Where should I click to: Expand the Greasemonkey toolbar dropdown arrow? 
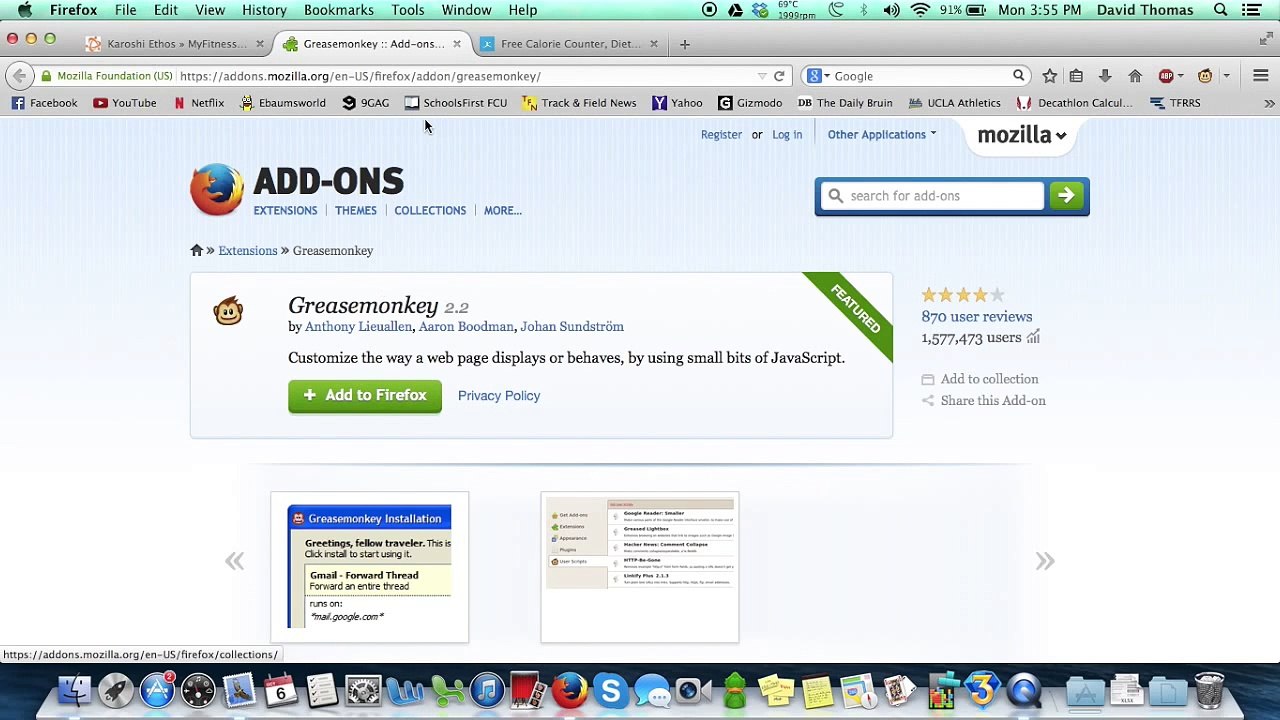pyautogui.click(x=1226, y=76)
